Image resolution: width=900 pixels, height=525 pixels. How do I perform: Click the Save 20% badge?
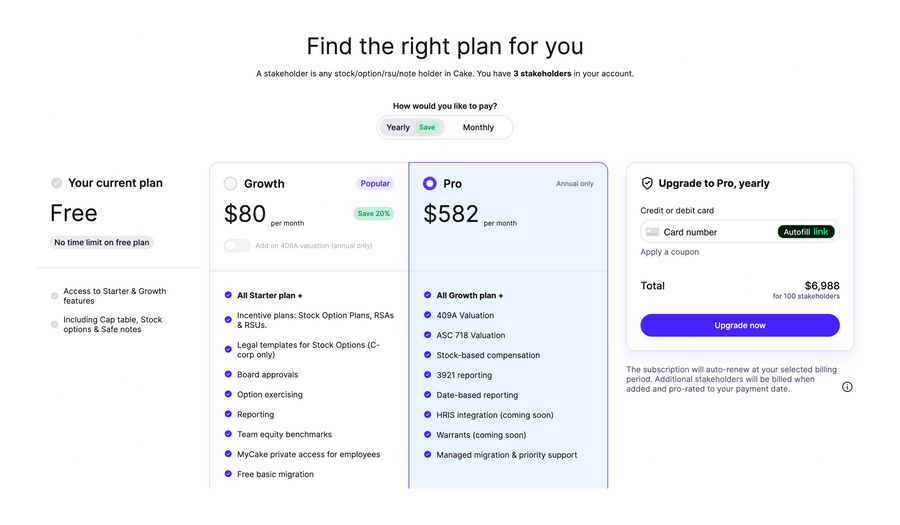point(373,213)
